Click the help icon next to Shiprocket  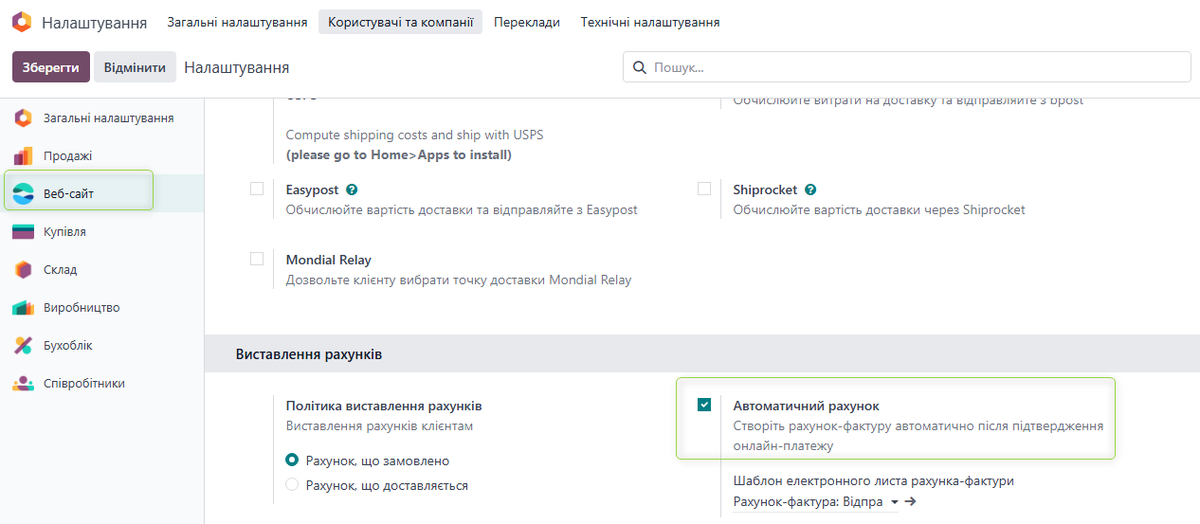[810, 189]
